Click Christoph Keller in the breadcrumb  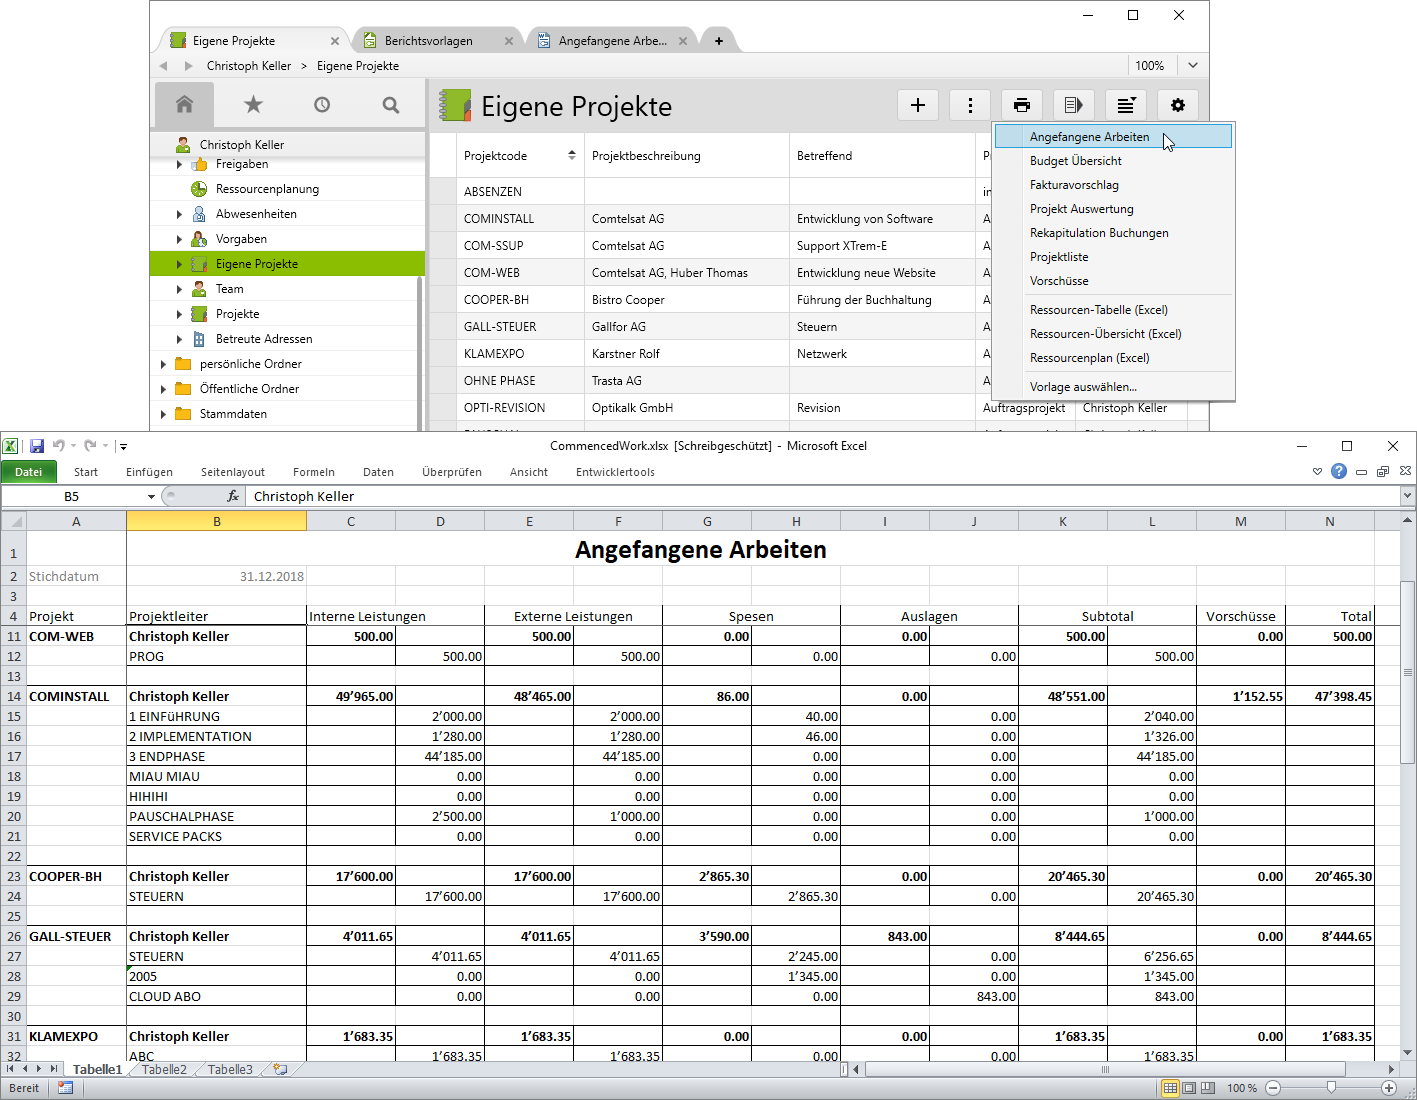click(x=248, y=66)
